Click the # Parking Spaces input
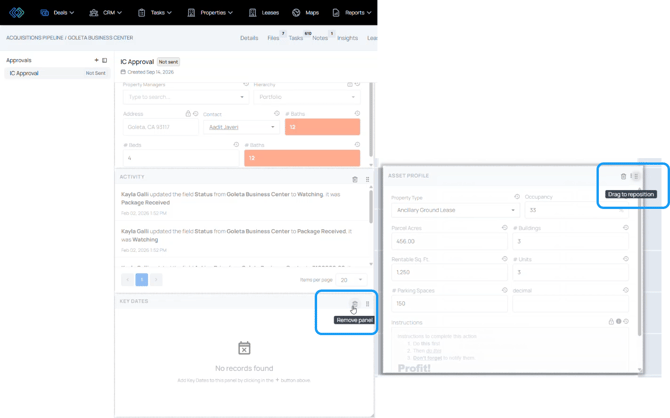The width and height of the screenshot is (670, 418). tap(450, 303)
